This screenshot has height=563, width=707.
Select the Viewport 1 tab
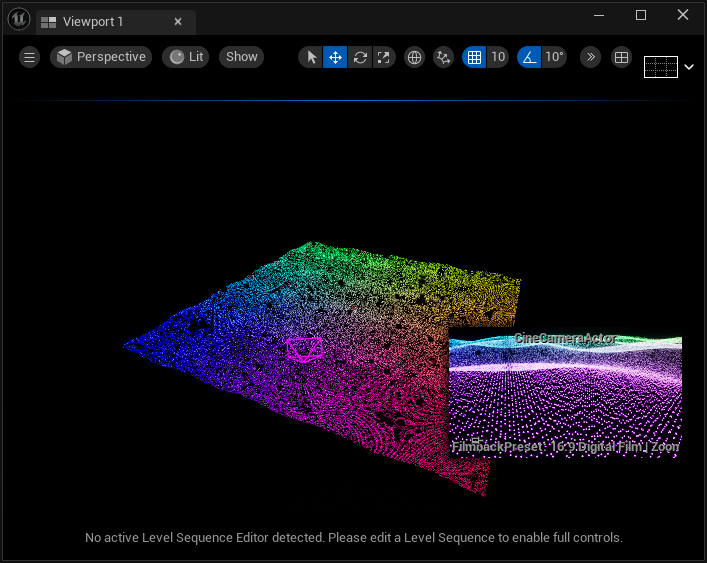tap(93, 21)
